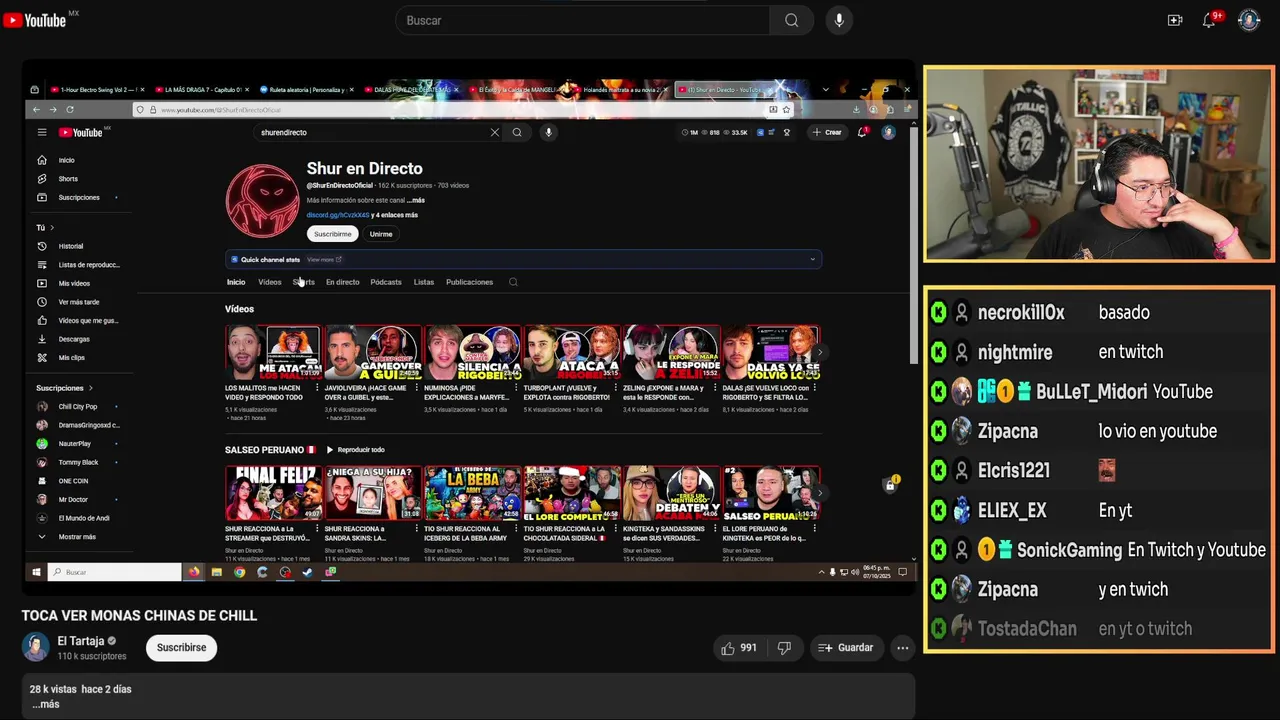
Task: Expand the Tú section chevron
Action: pyautogui.click(x=51, y=227)
